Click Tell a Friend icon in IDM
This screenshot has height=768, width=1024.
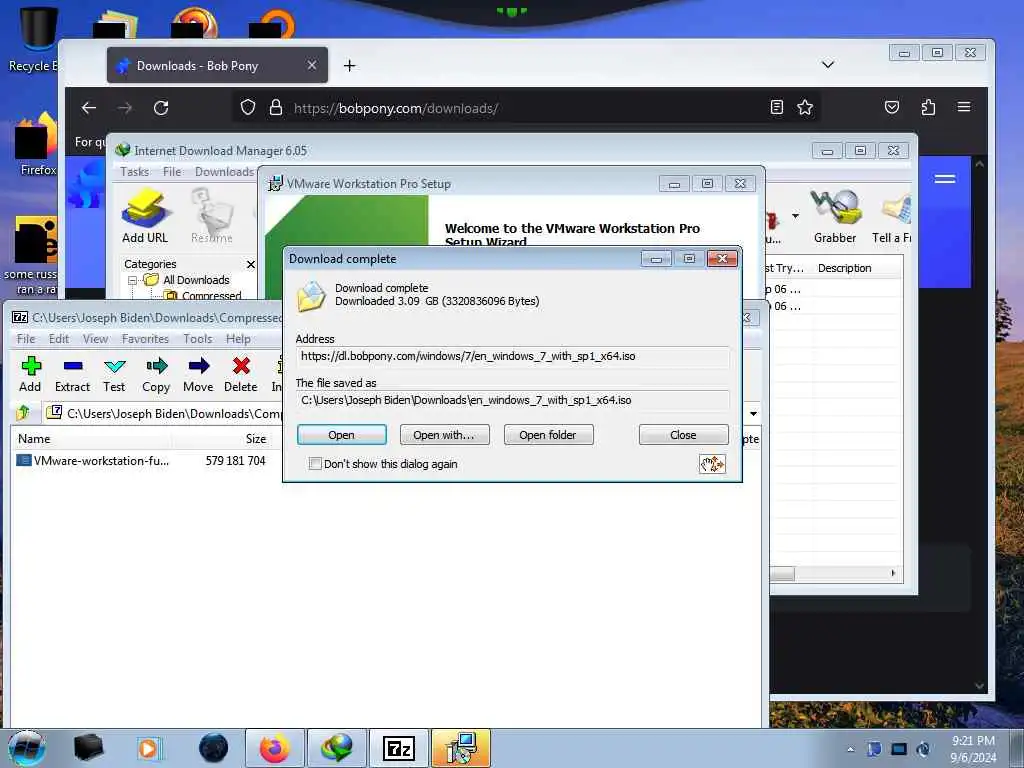892,216
